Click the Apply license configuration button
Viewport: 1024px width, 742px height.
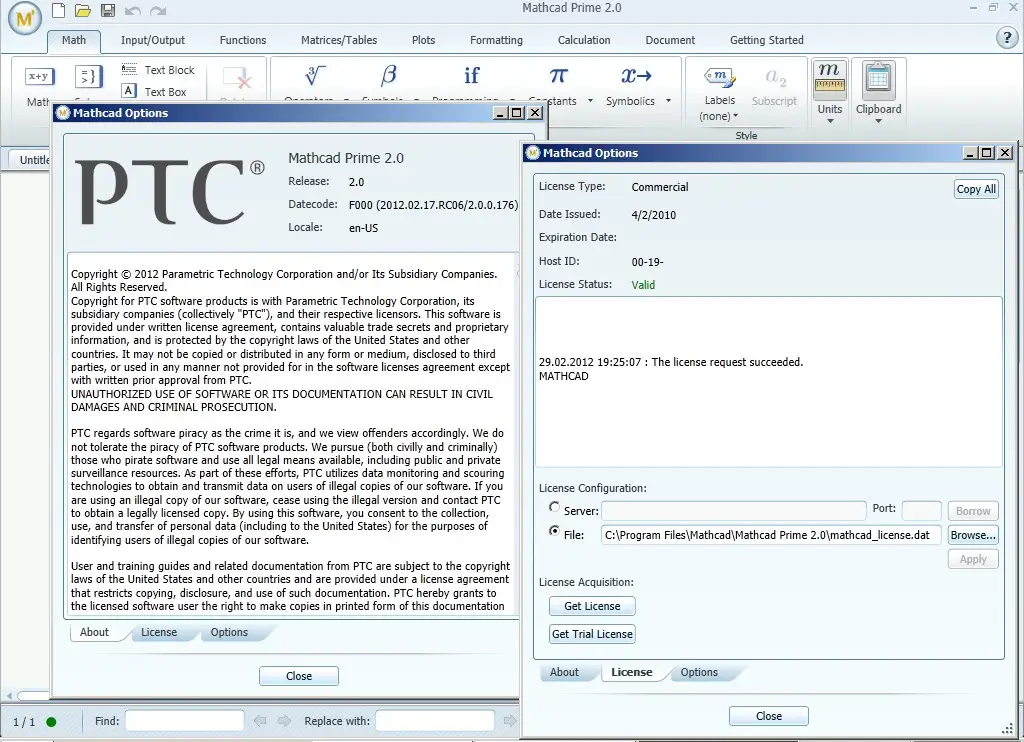point(973,559)
